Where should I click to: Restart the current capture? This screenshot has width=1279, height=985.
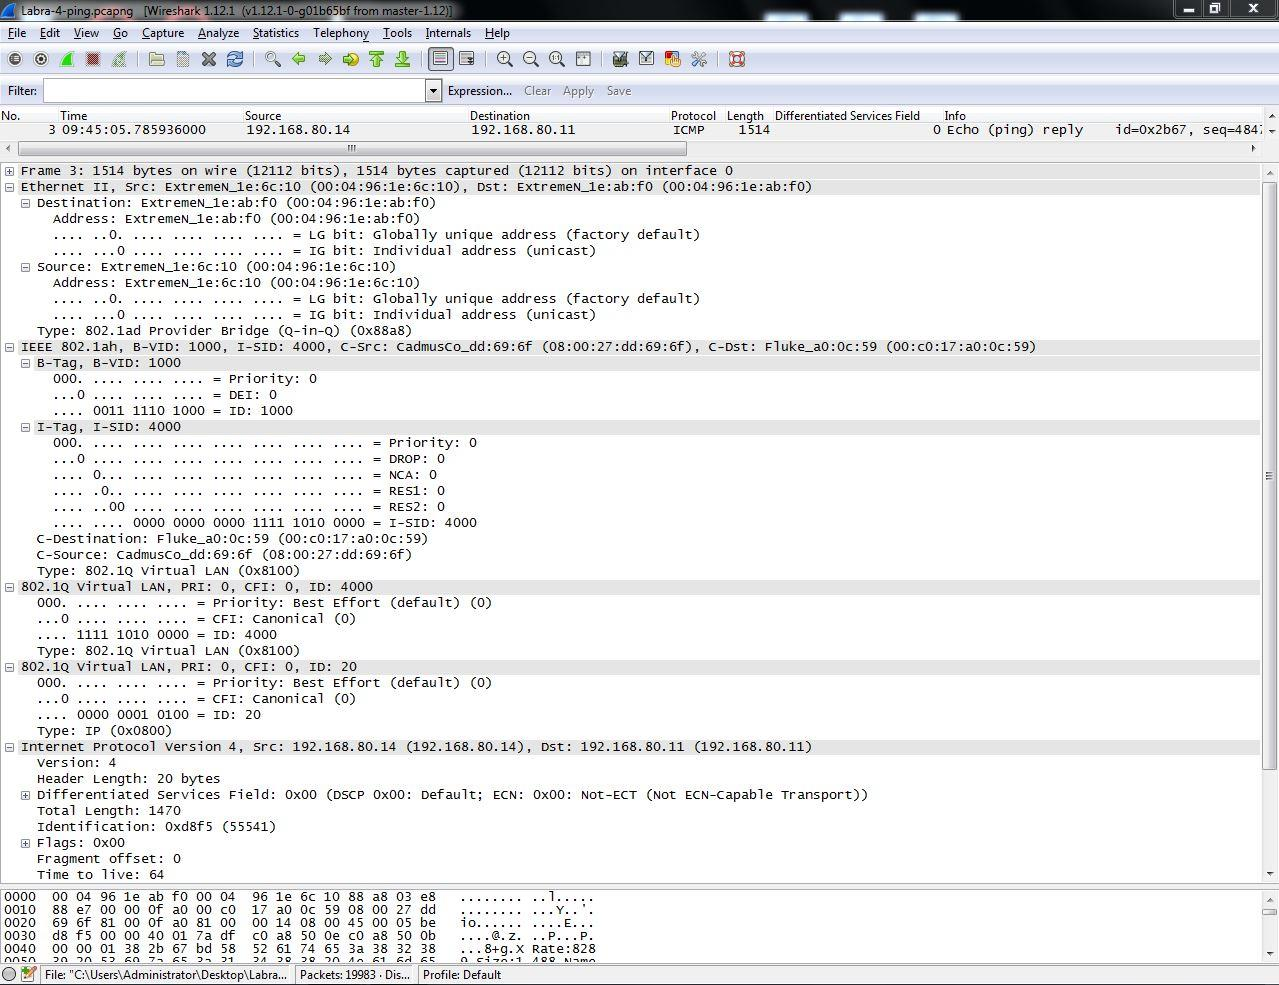[x=119, y=59]
